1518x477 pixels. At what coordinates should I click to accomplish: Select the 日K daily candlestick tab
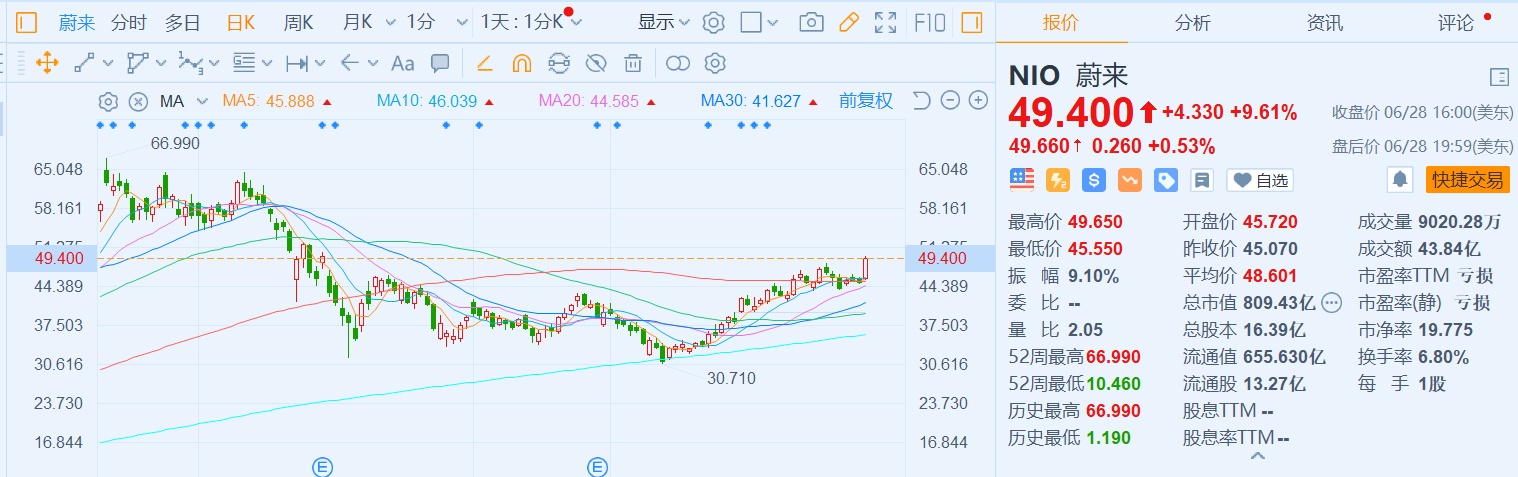[240, 22]
